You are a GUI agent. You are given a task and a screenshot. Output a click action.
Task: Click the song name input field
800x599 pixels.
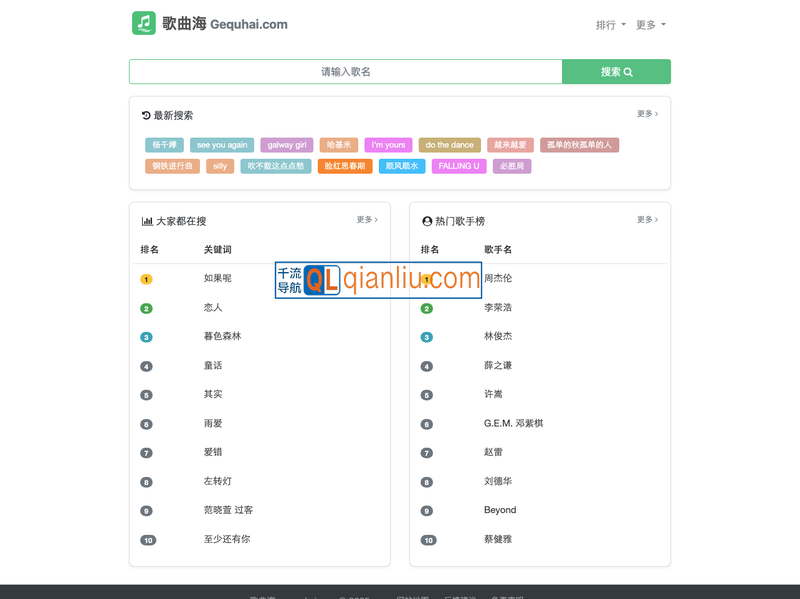click(x=345, y=72)
